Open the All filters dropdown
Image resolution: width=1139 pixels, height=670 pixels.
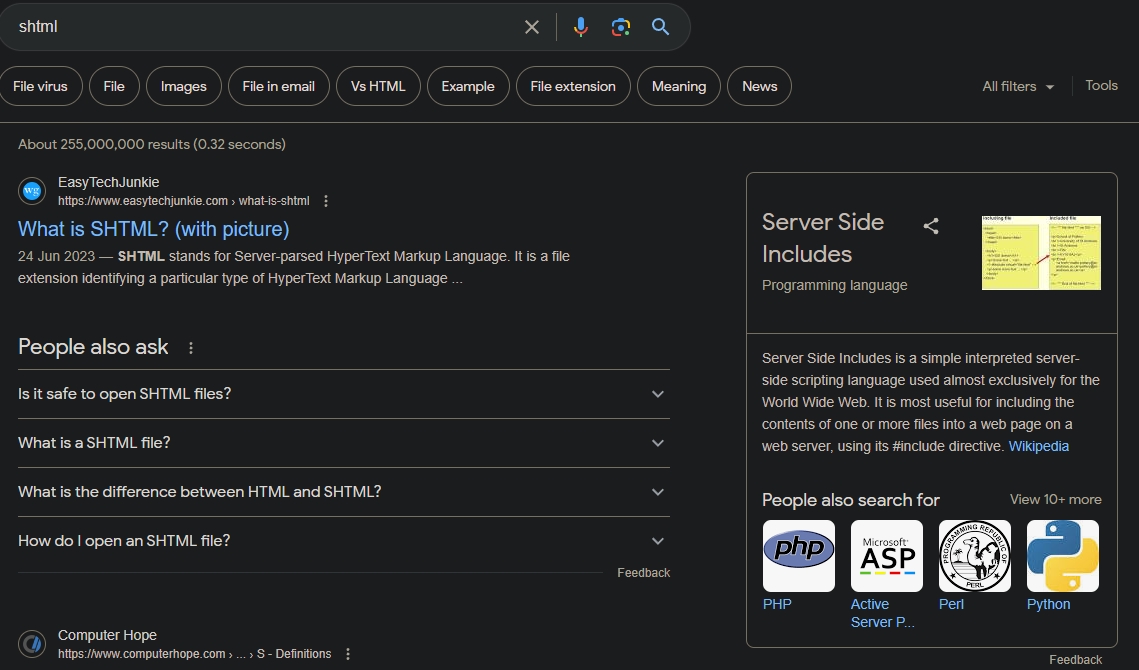[x=1018, y=87]
